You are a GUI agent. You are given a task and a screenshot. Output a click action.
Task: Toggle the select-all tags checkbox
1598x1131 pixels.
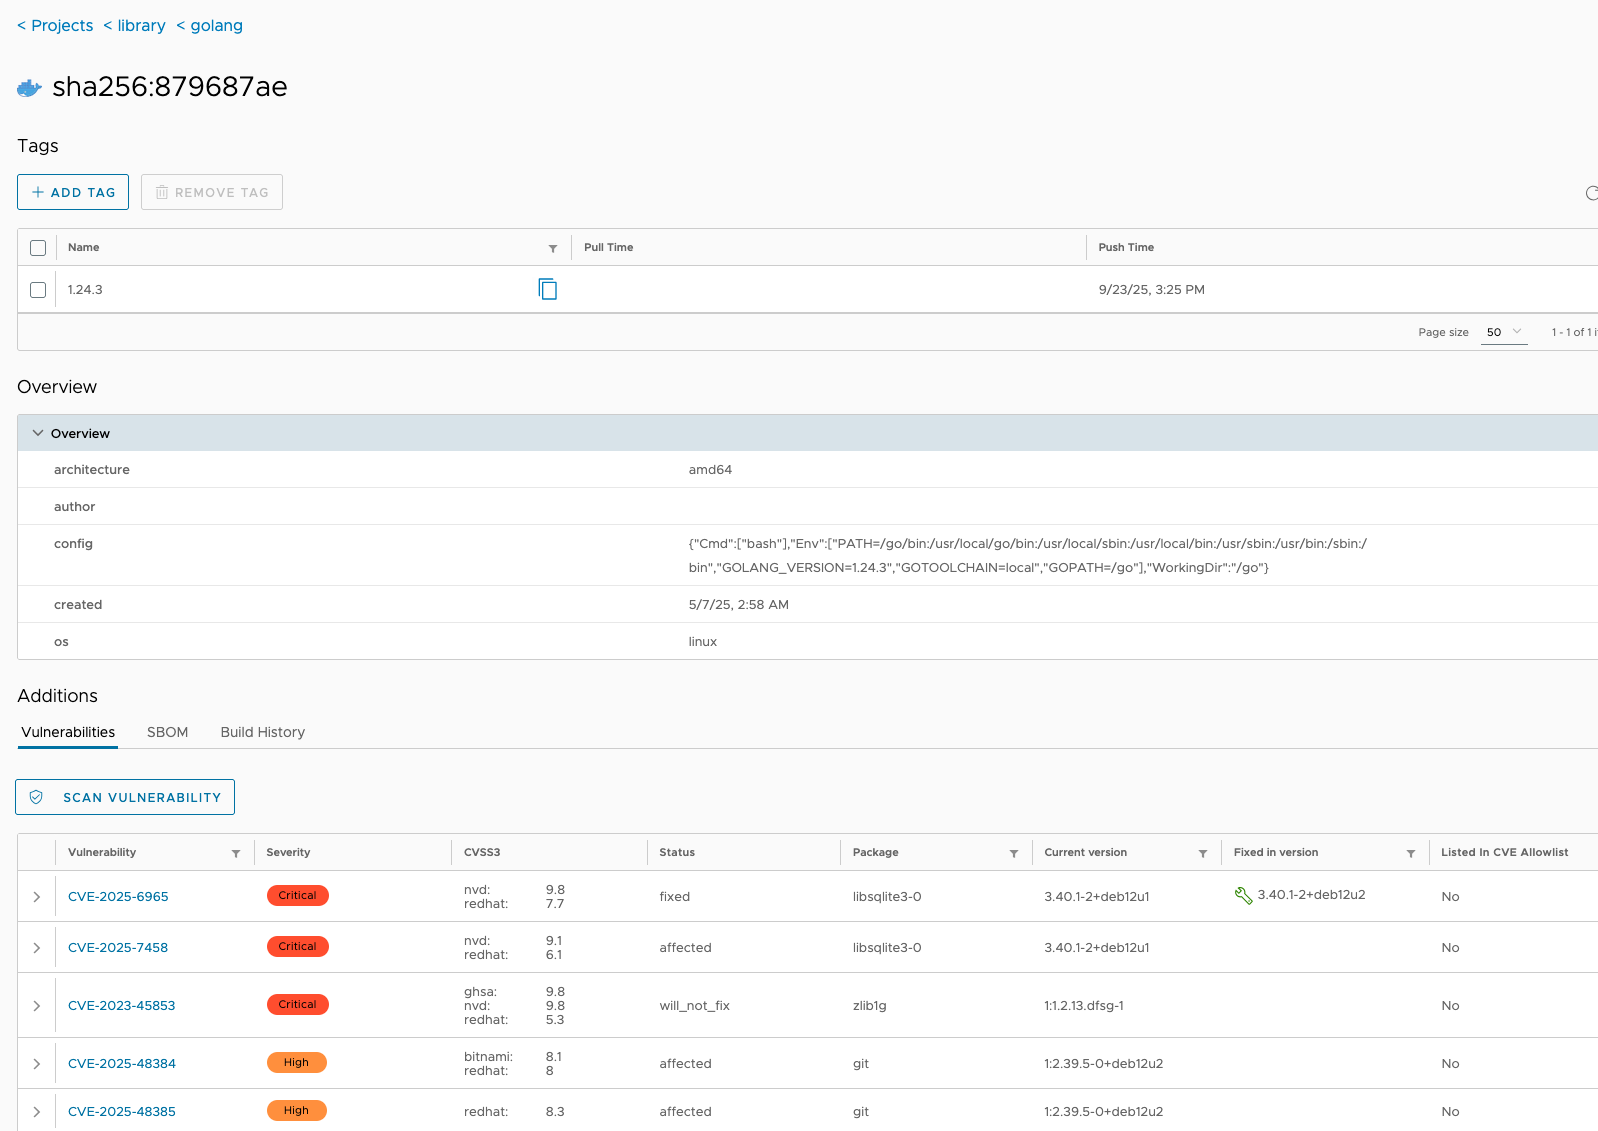tap(38, 248)
